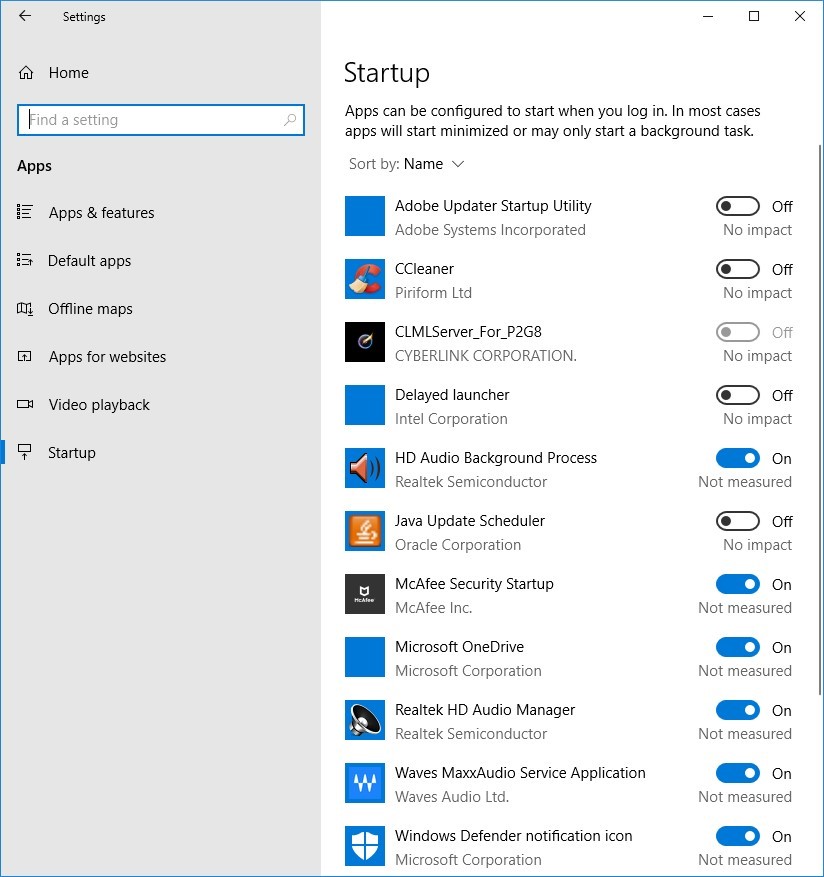Image resolution: width=824 pixels, height=877 pixels.
Task: Click the McAfee Security Startup icon
Action: pos(365,594)
